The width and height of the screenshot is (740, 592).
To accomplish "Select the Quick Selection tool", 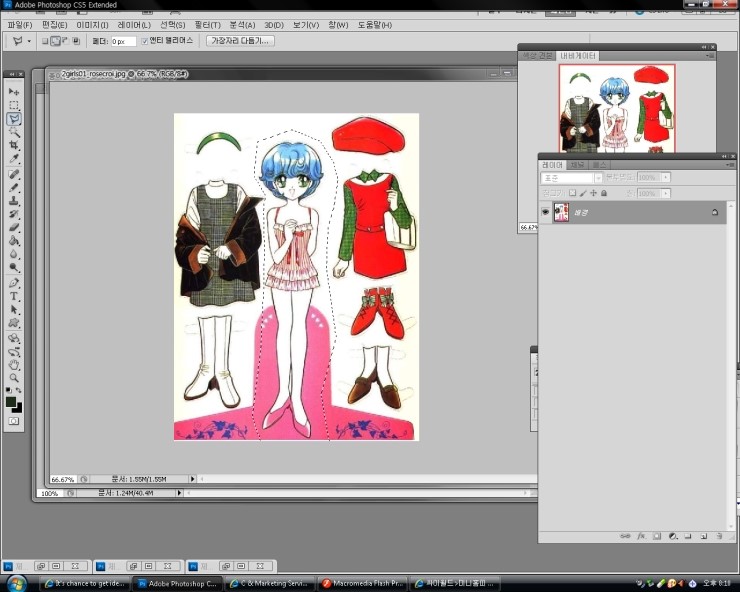I will click(14, 132).
